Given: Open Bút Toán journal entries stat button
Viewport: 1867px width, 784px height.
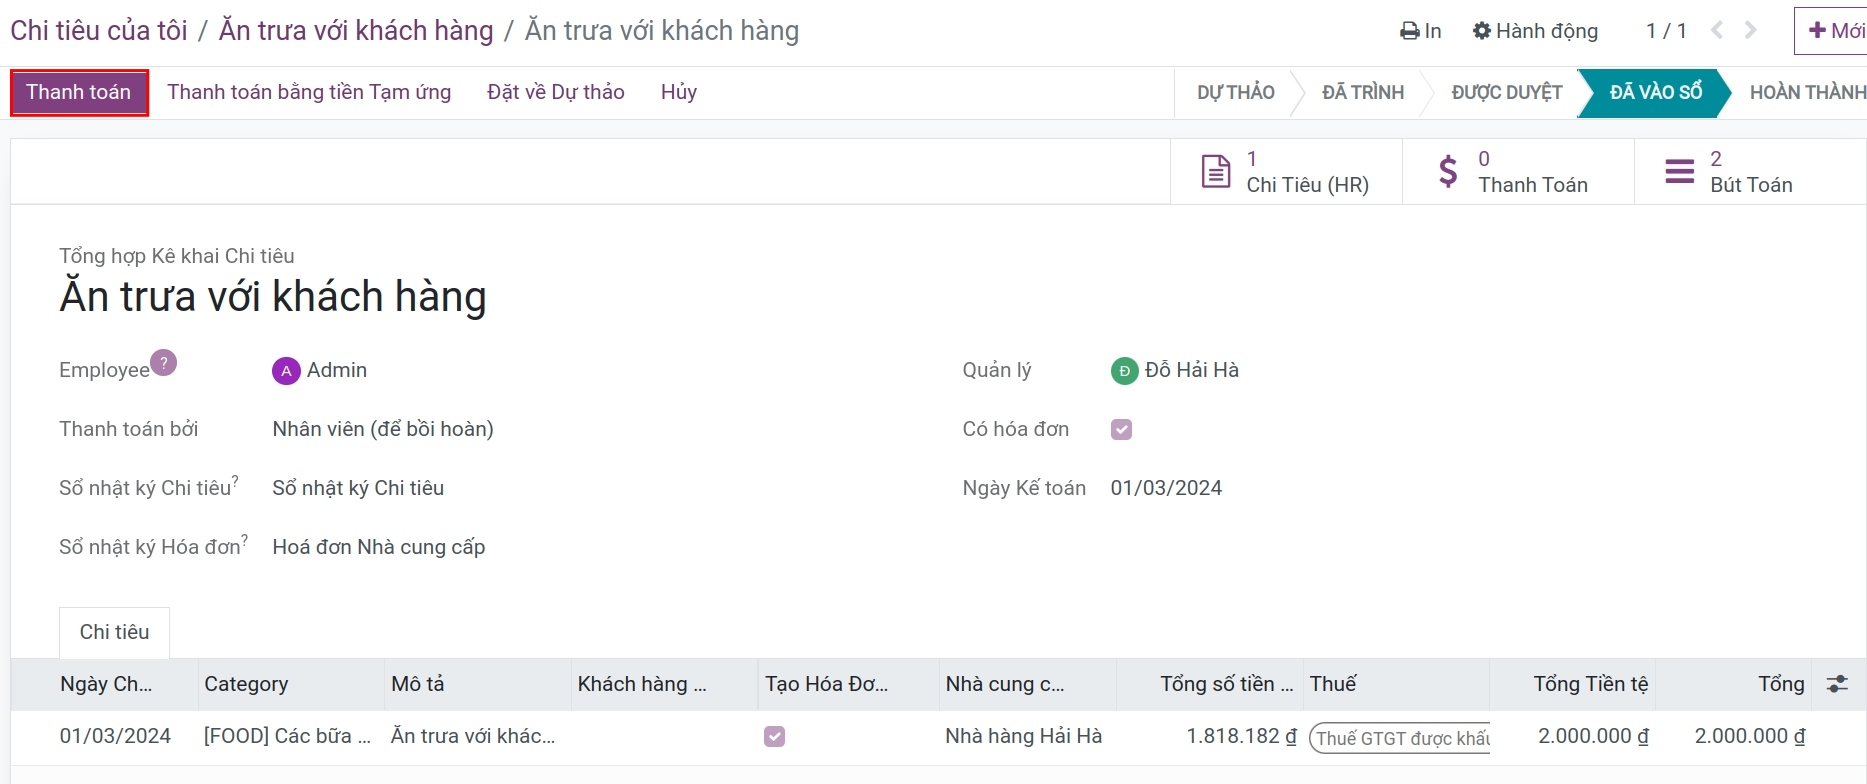Looking at the screenshot, I should pos(1750,172).
